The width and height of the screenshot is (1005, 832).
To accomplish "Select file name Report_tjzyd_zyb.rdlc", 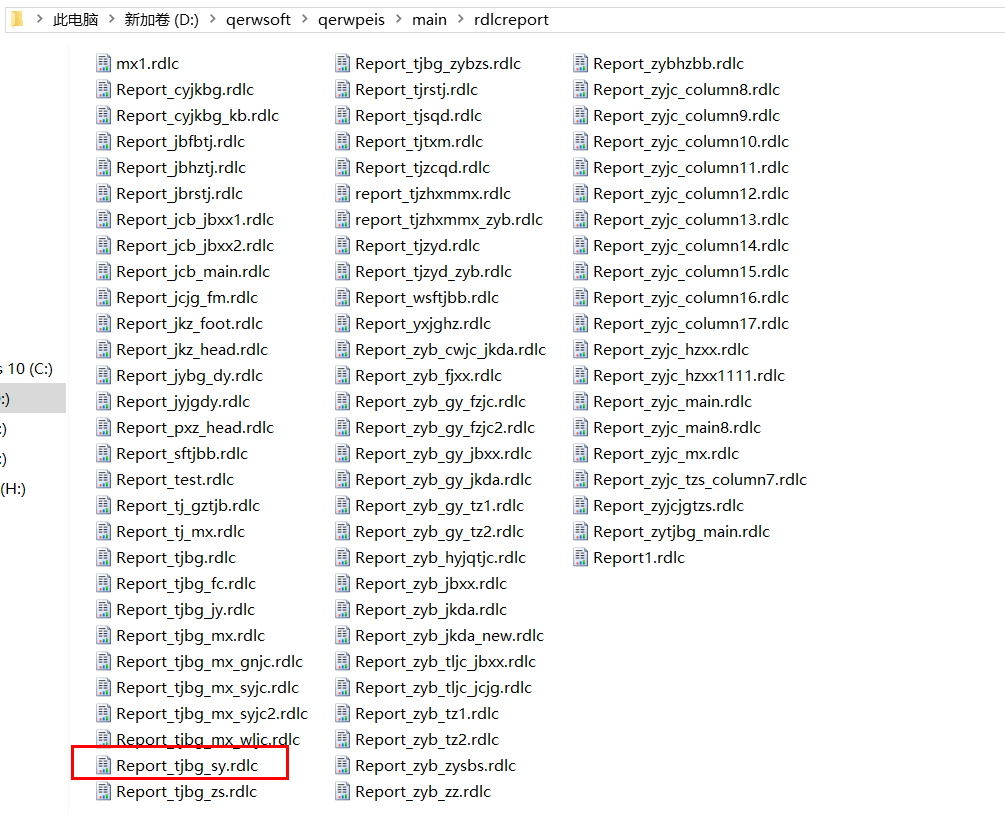I will click(434, 272).
